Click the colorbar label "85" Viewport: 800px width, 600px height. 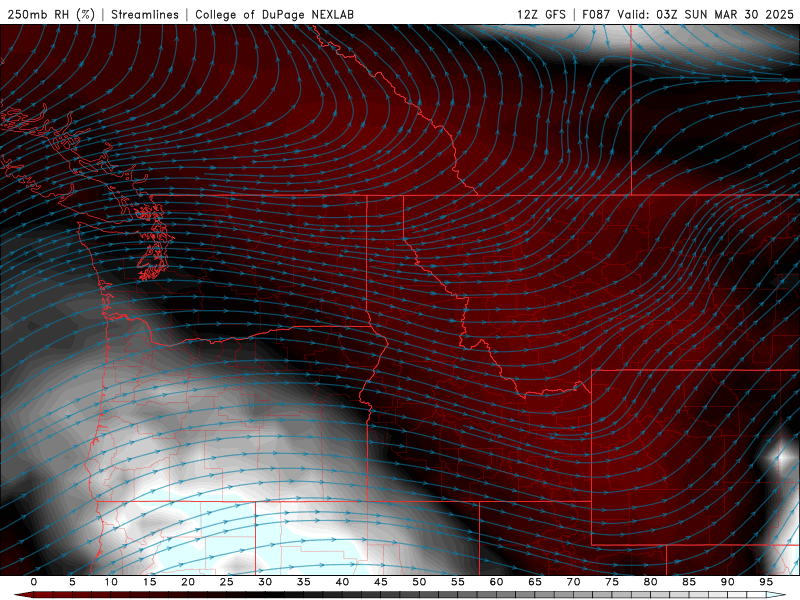coord(689,582)
